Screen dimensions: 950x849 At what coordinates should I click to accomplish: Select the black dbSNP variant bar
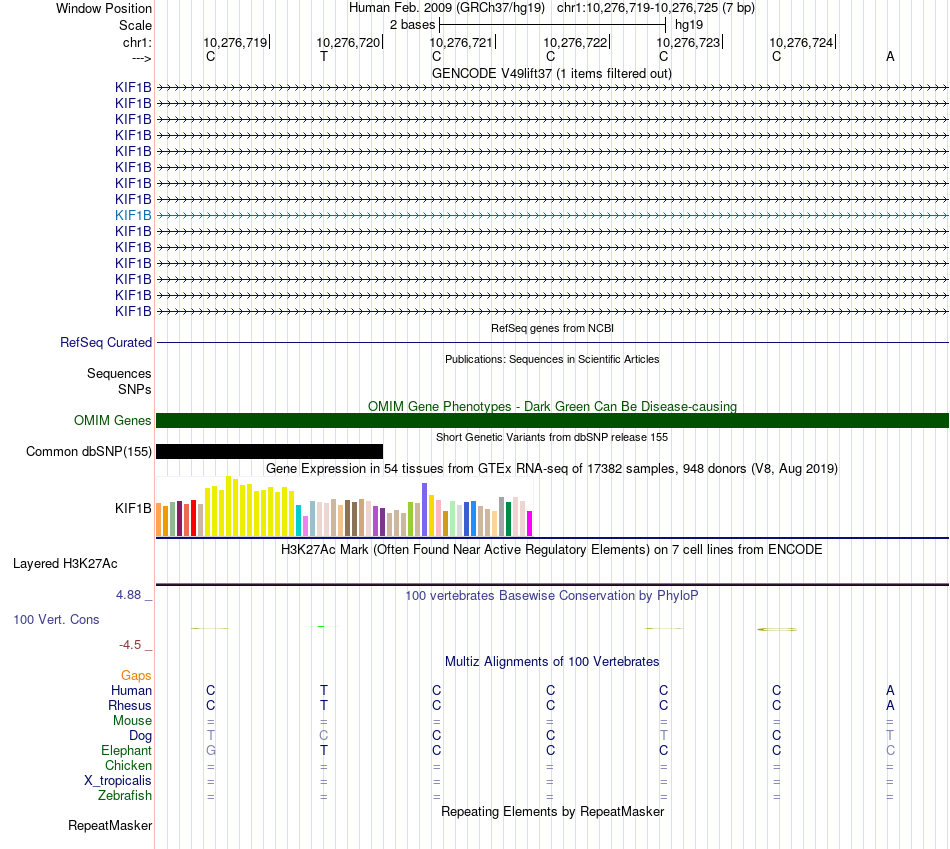click(x=270, y=451)
